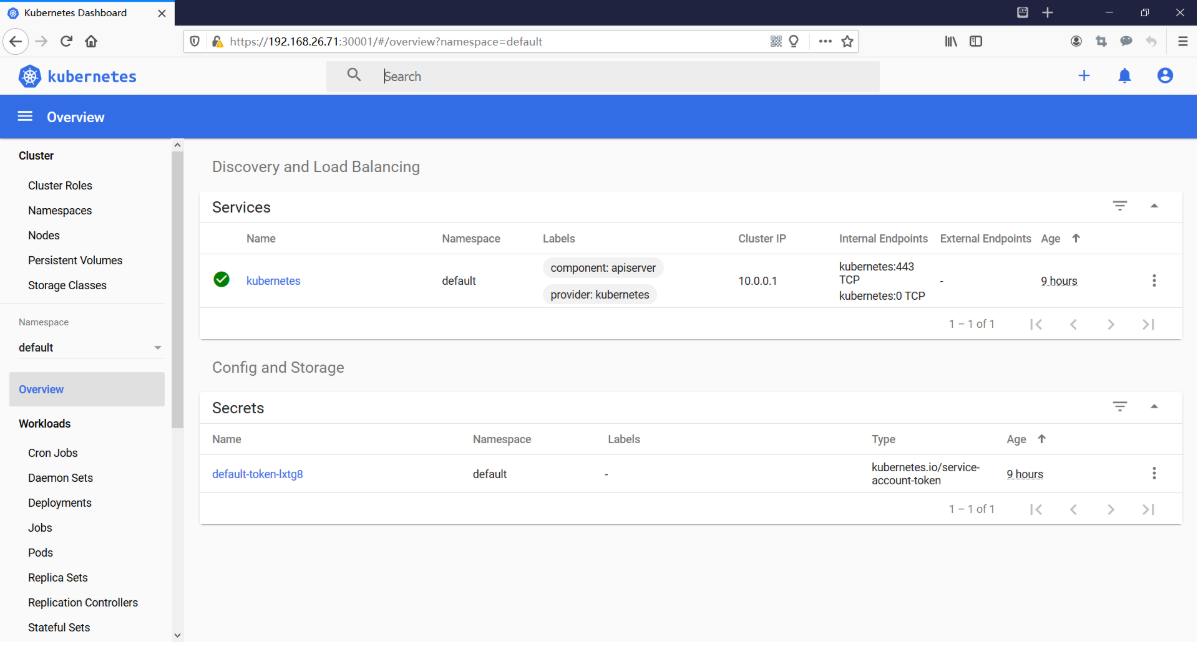The image size is (1197, 648).
Task: Open Replica Sets in sidebar
Action: pos(58,578)
